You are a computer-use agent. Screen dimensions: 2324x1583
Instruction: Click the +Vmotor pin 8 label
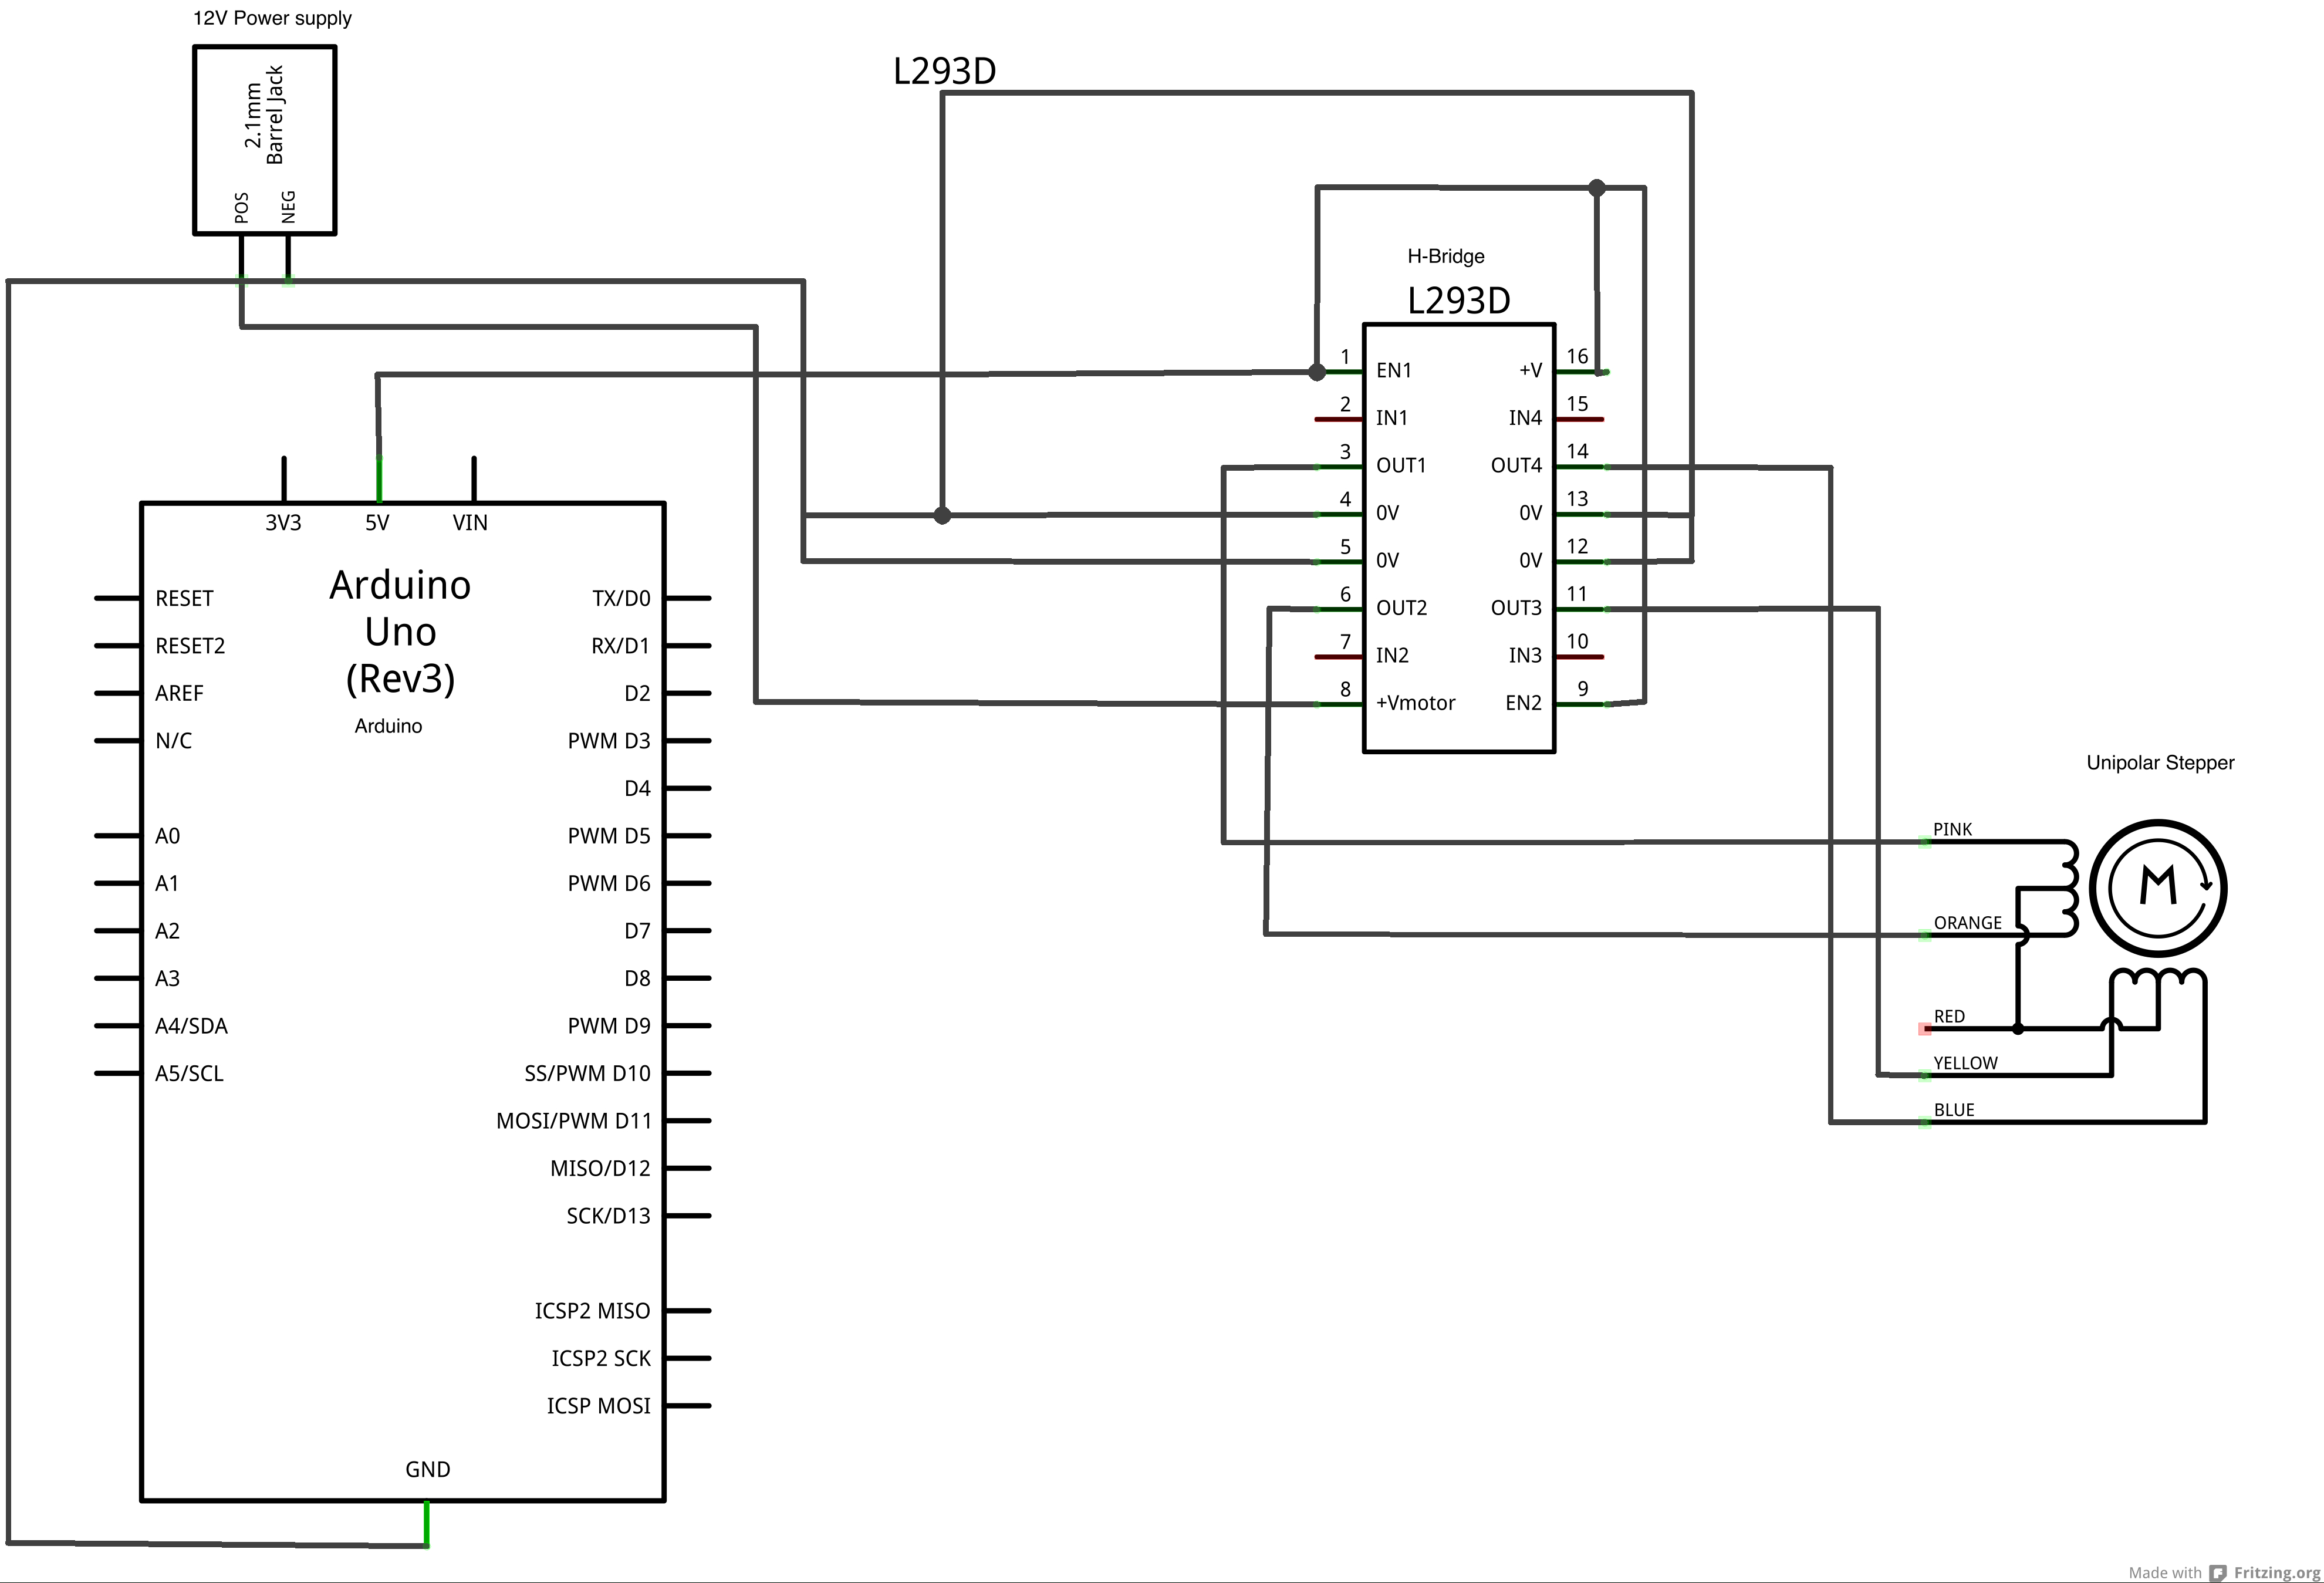coord(1415,703)
